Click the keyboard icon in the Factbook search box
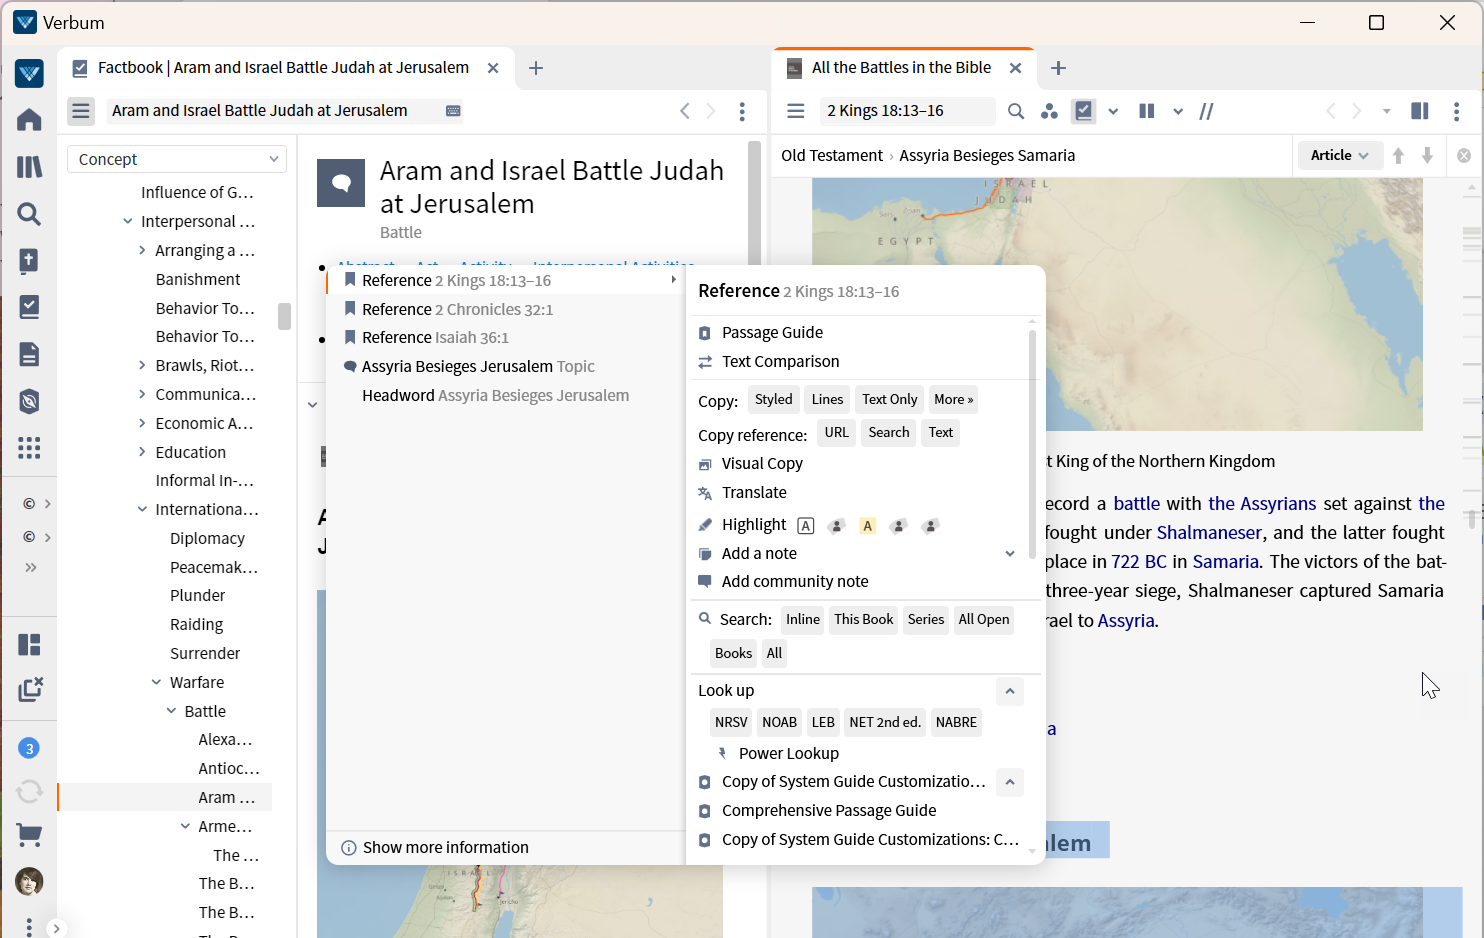 point(453,111)
